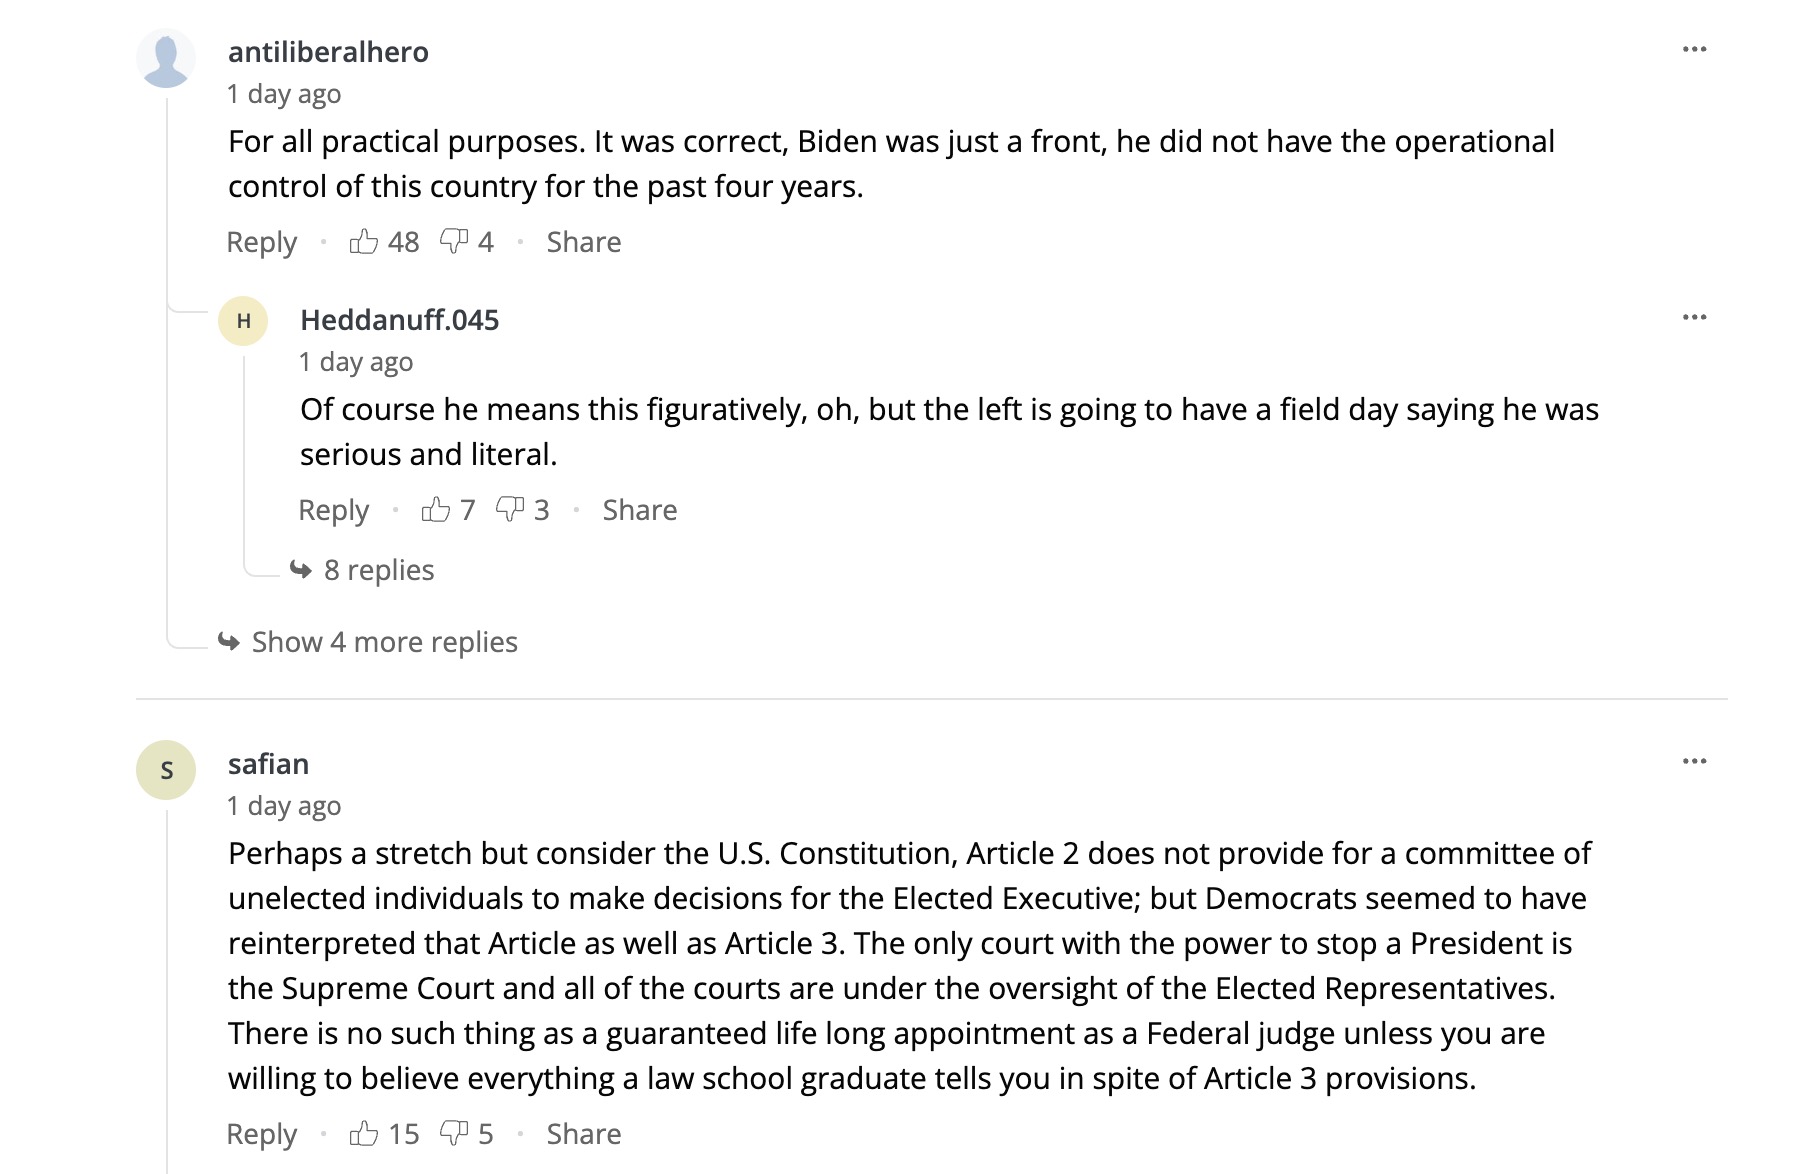The image size is (1794, 1174).
Task: Reply to antiliberalhero's comment
Action: [262, 242]
